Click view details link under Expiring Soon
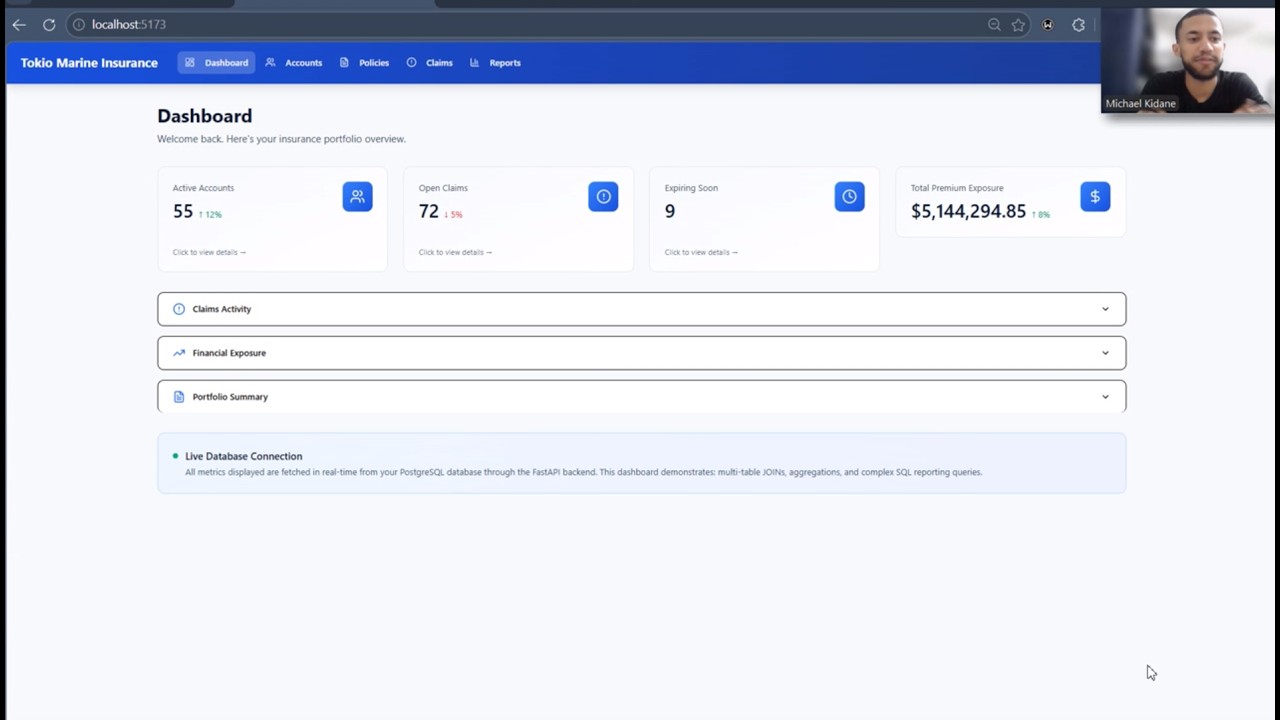This screenshot has height=720, width=1280. [701, 252]
